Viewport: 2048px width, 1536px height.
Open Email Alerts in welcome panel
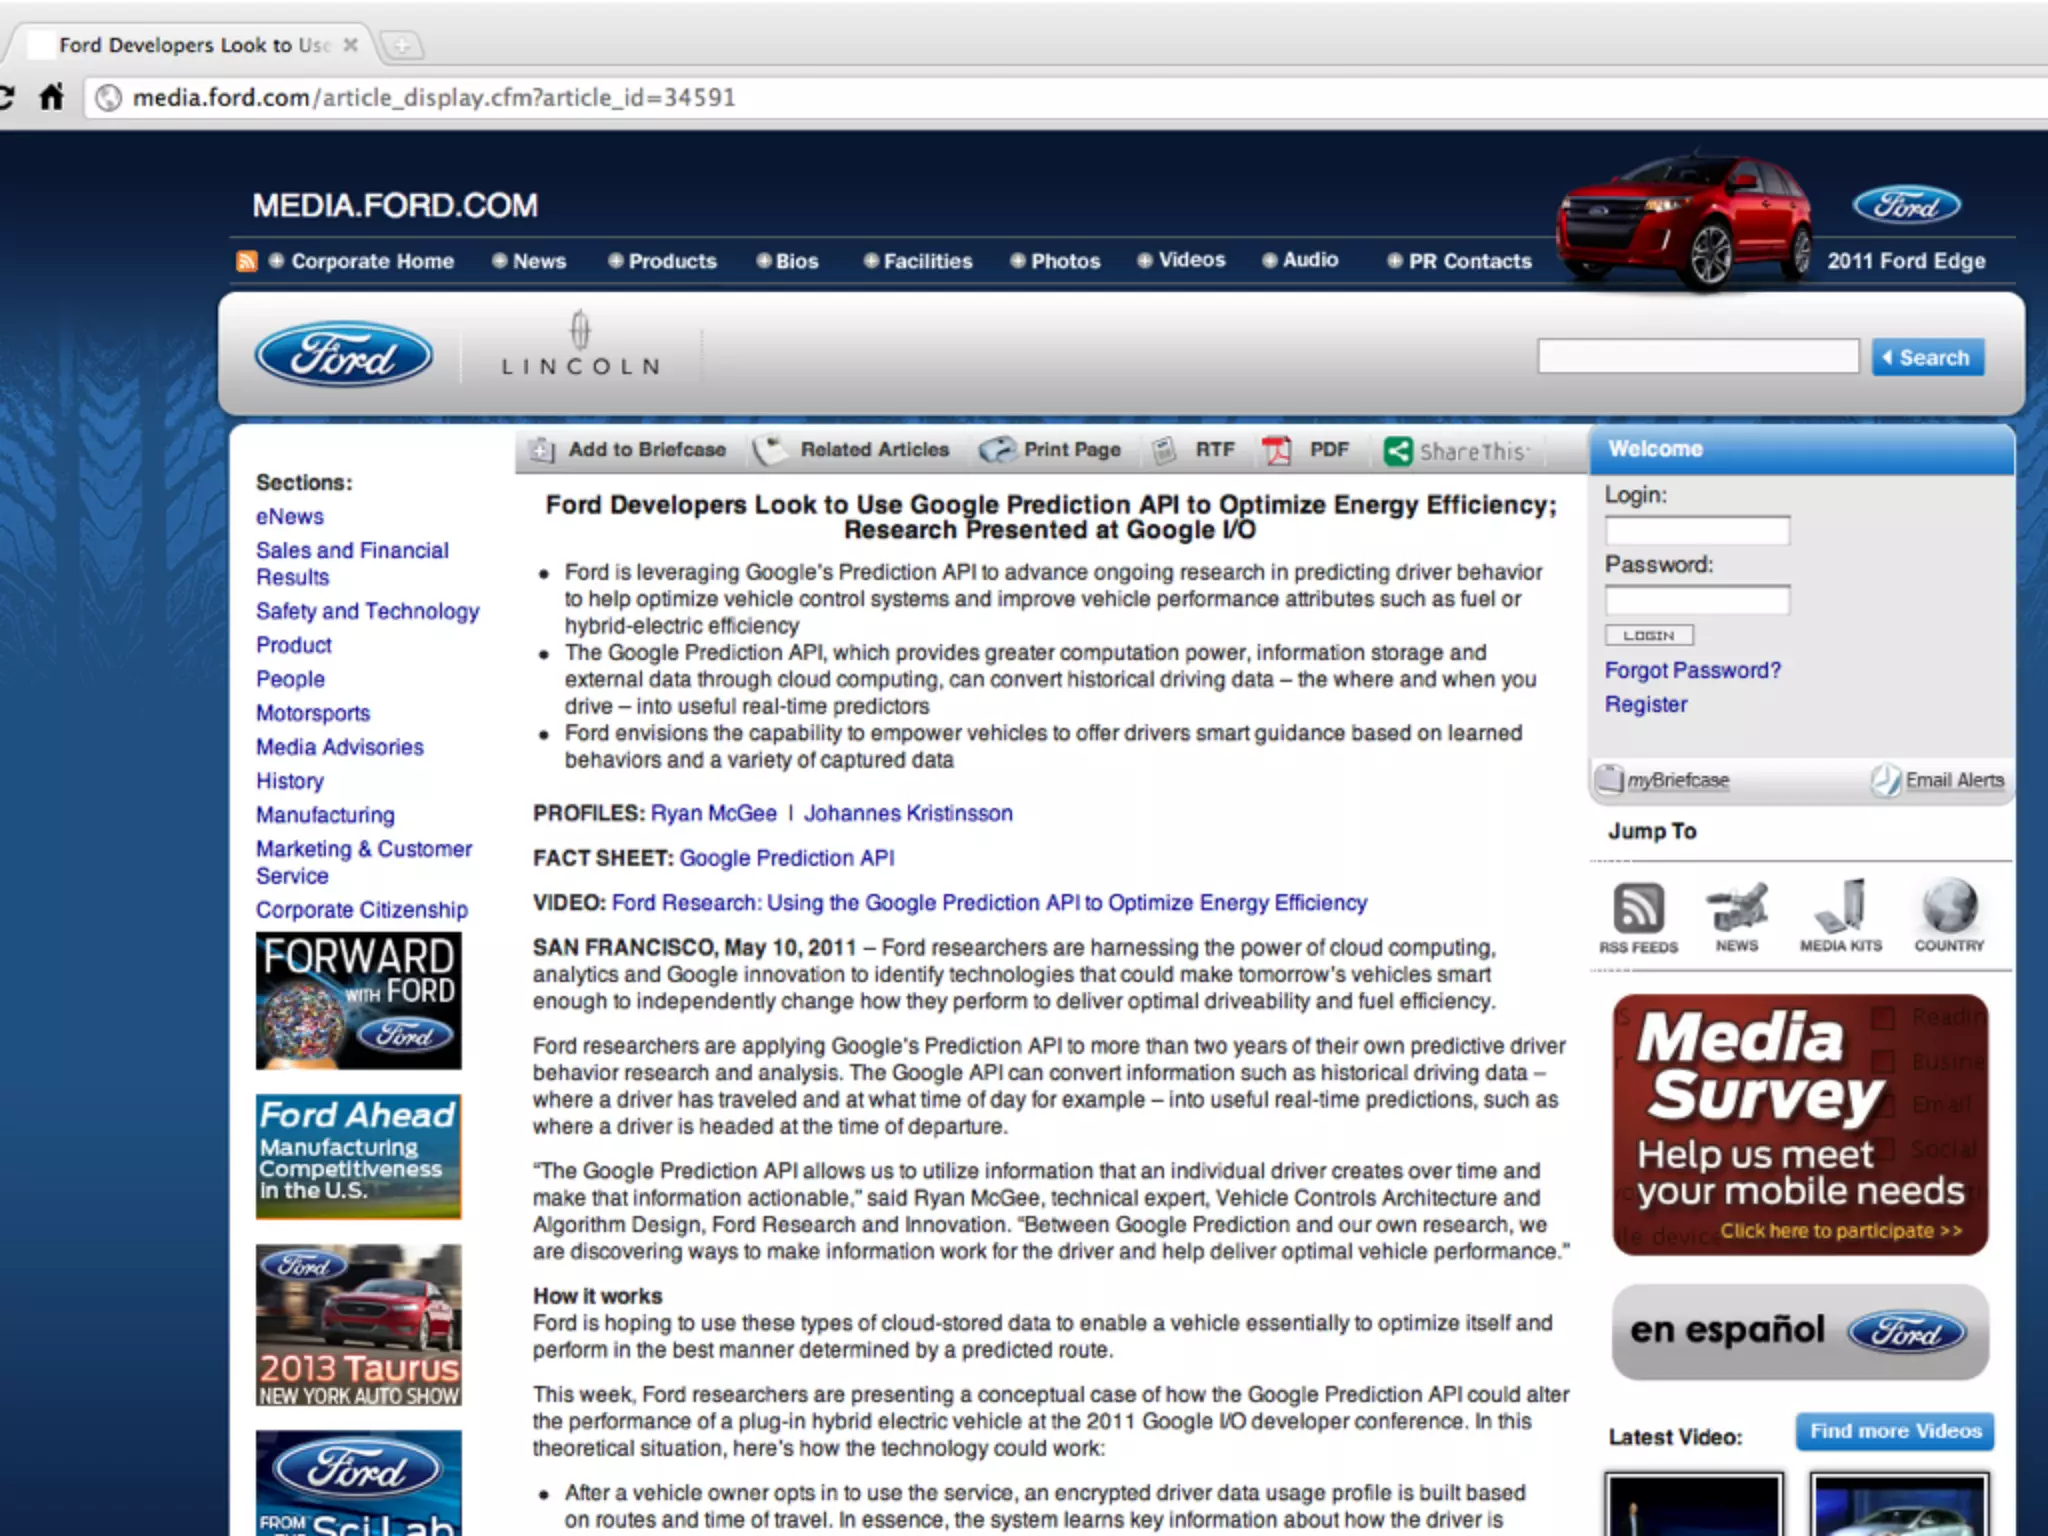[1938, 780]
